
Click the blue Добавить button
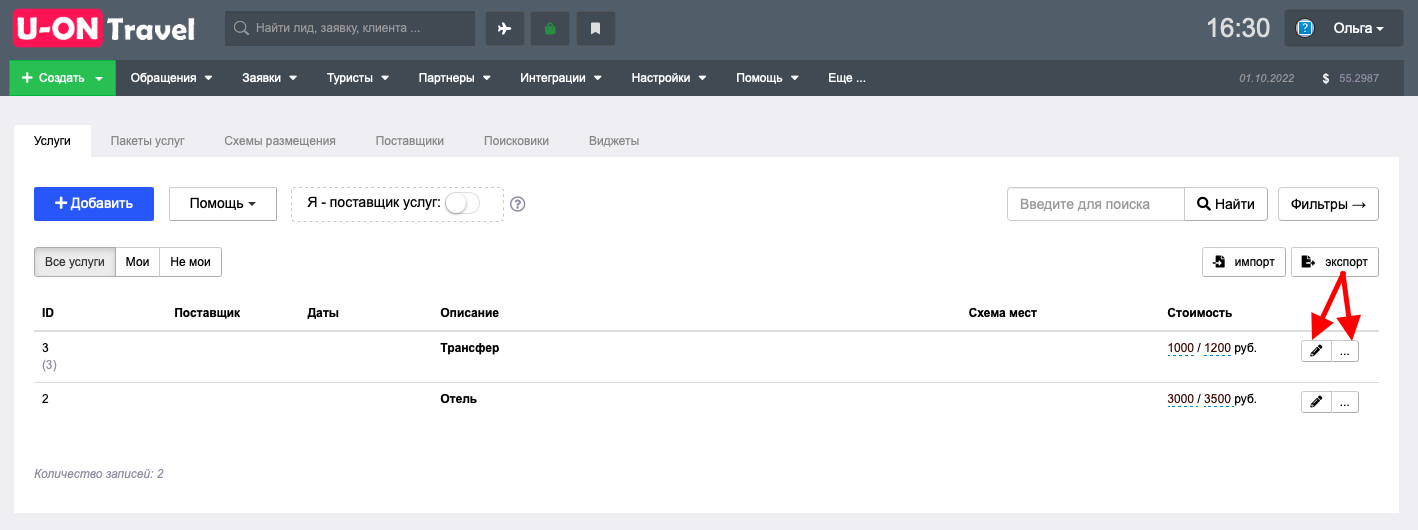tap(94, 204)
